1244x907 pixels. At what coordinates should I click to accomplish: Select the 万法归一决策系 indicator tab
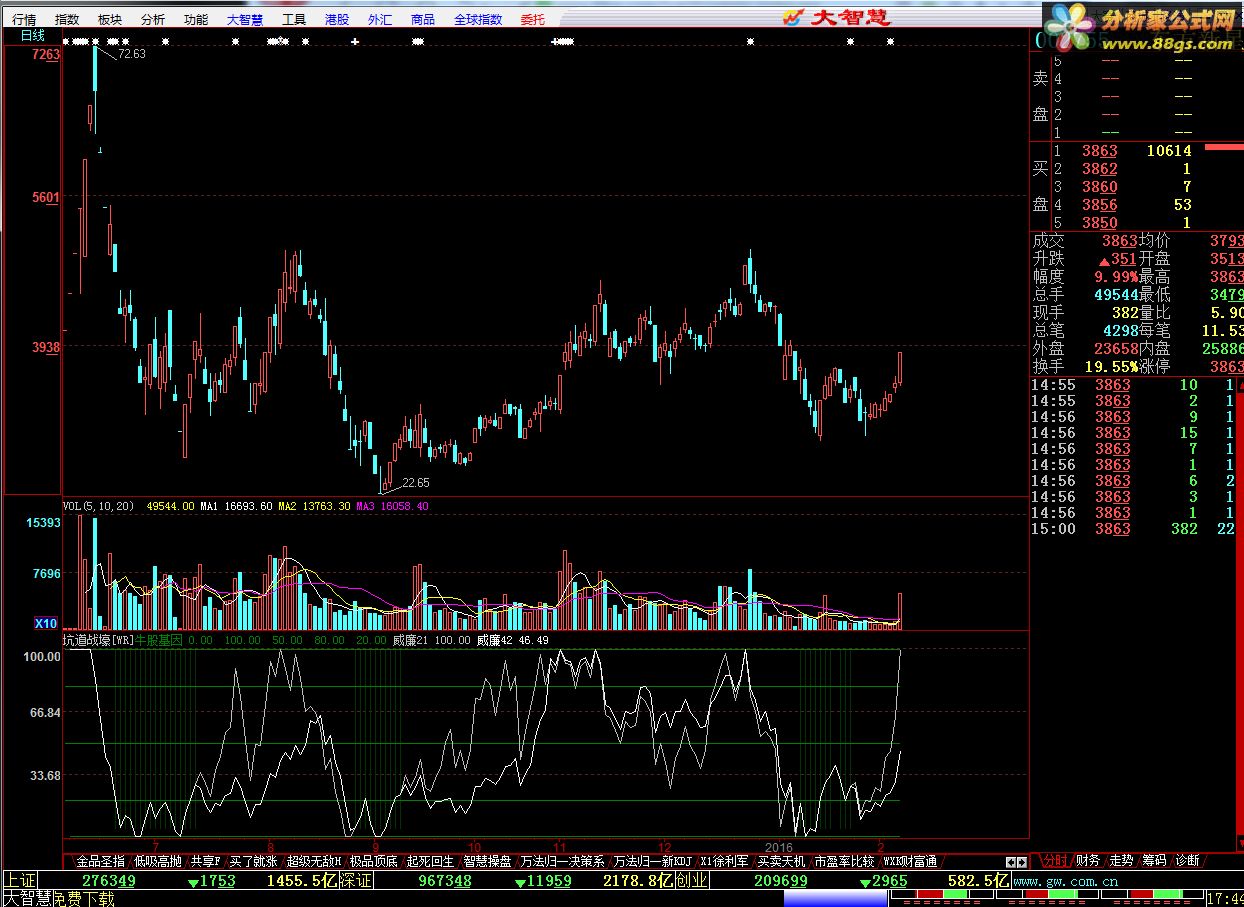point(562,861)
